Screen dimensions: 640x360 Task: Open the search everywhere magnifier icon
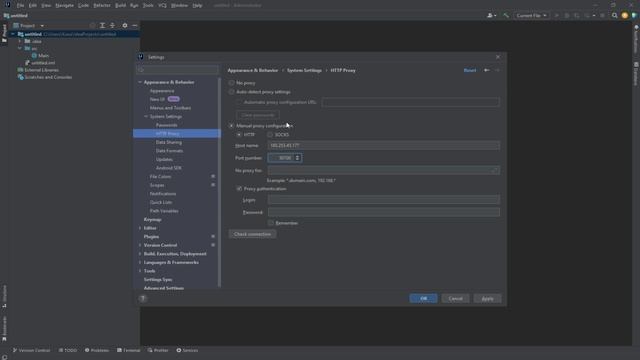(x=614, y=16)
